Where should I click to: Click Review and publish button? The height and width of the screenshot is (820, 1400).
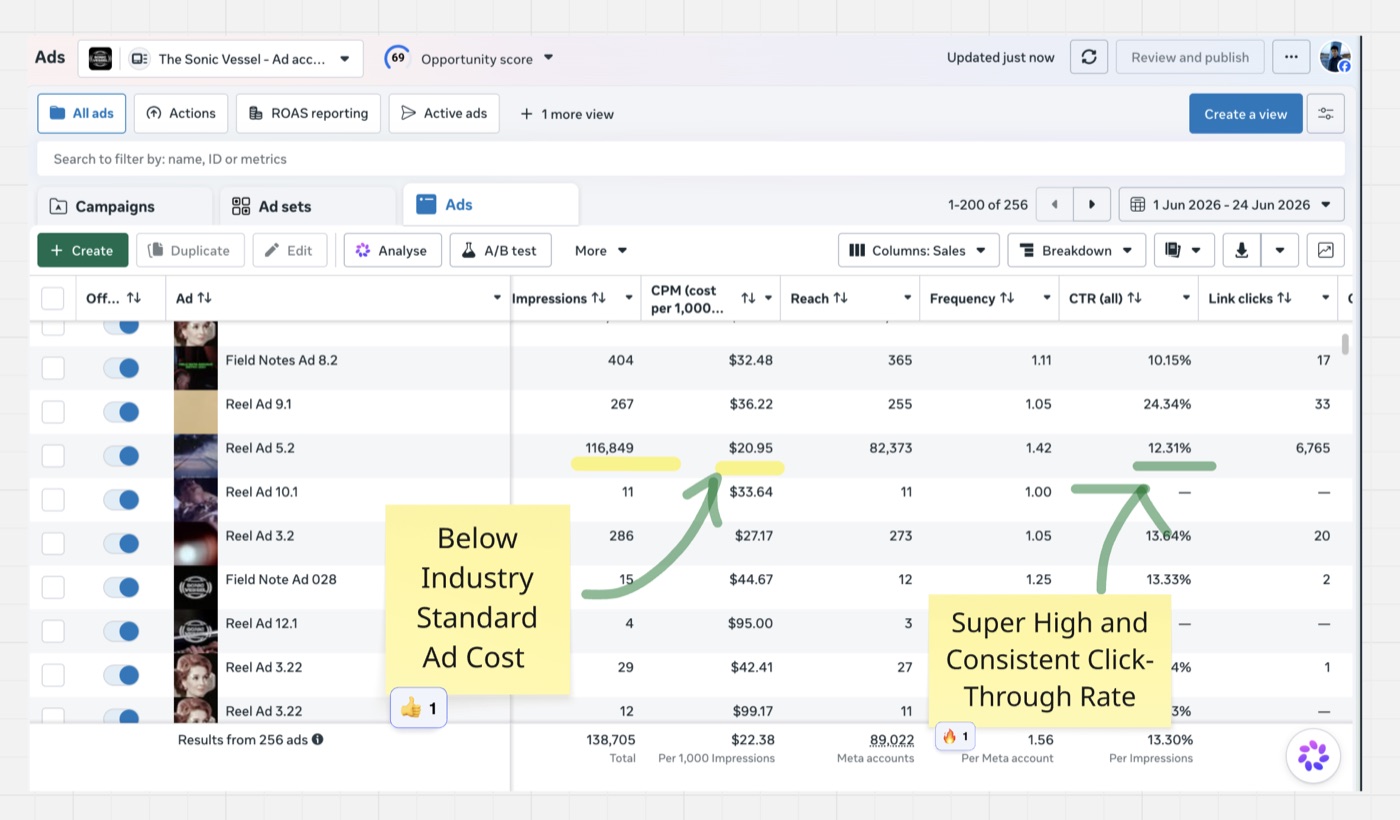coord(1190,57)
